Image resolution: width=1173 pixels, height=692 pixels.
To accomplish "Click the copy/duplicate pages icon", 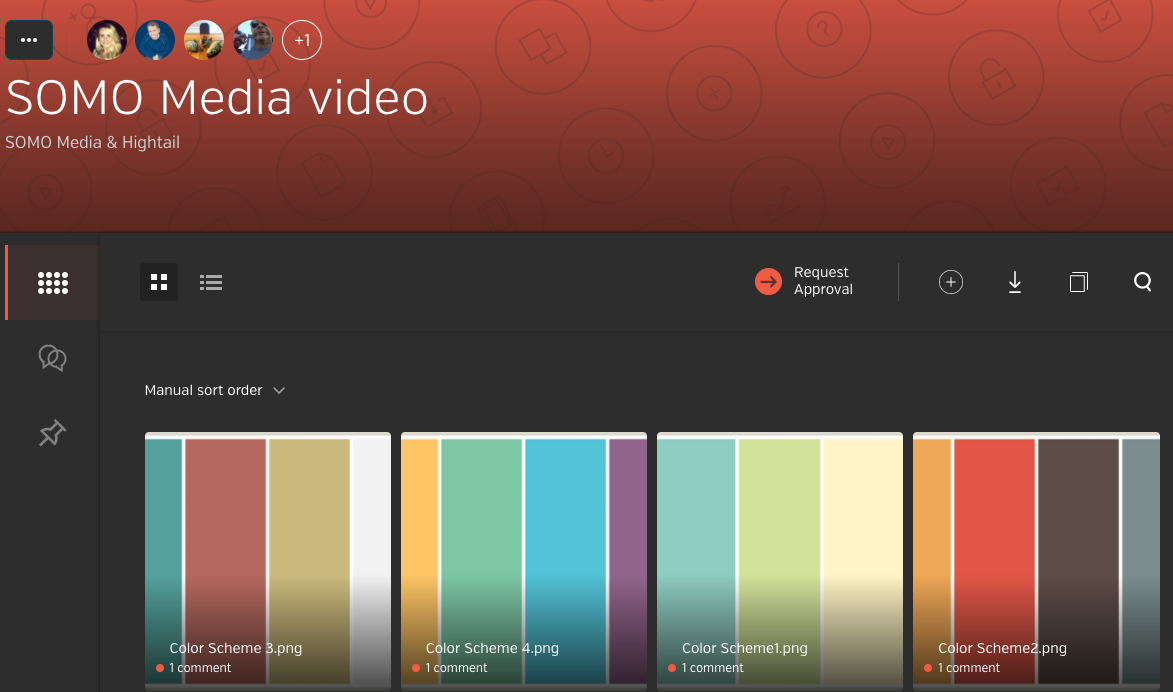I will pos(1079,282).
